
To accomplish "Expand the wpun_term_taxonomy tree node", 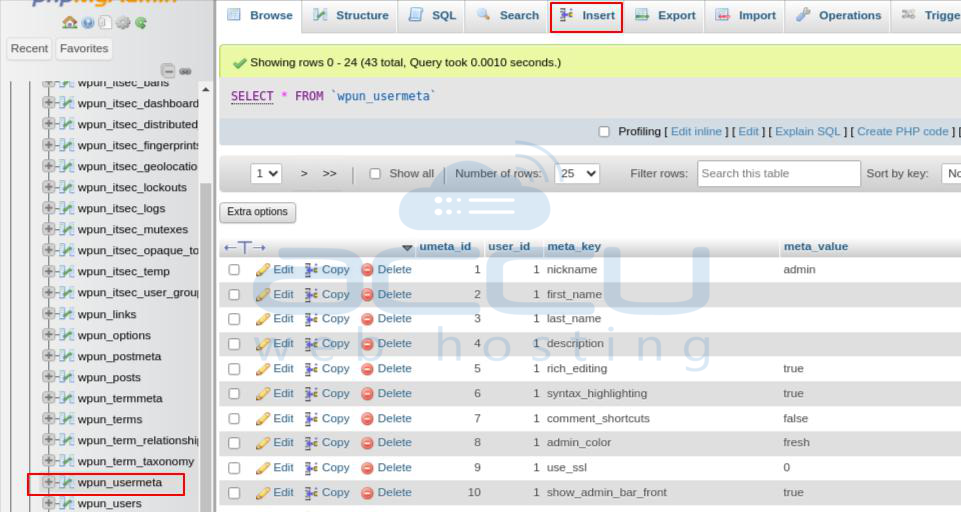I will coord(48,460).
